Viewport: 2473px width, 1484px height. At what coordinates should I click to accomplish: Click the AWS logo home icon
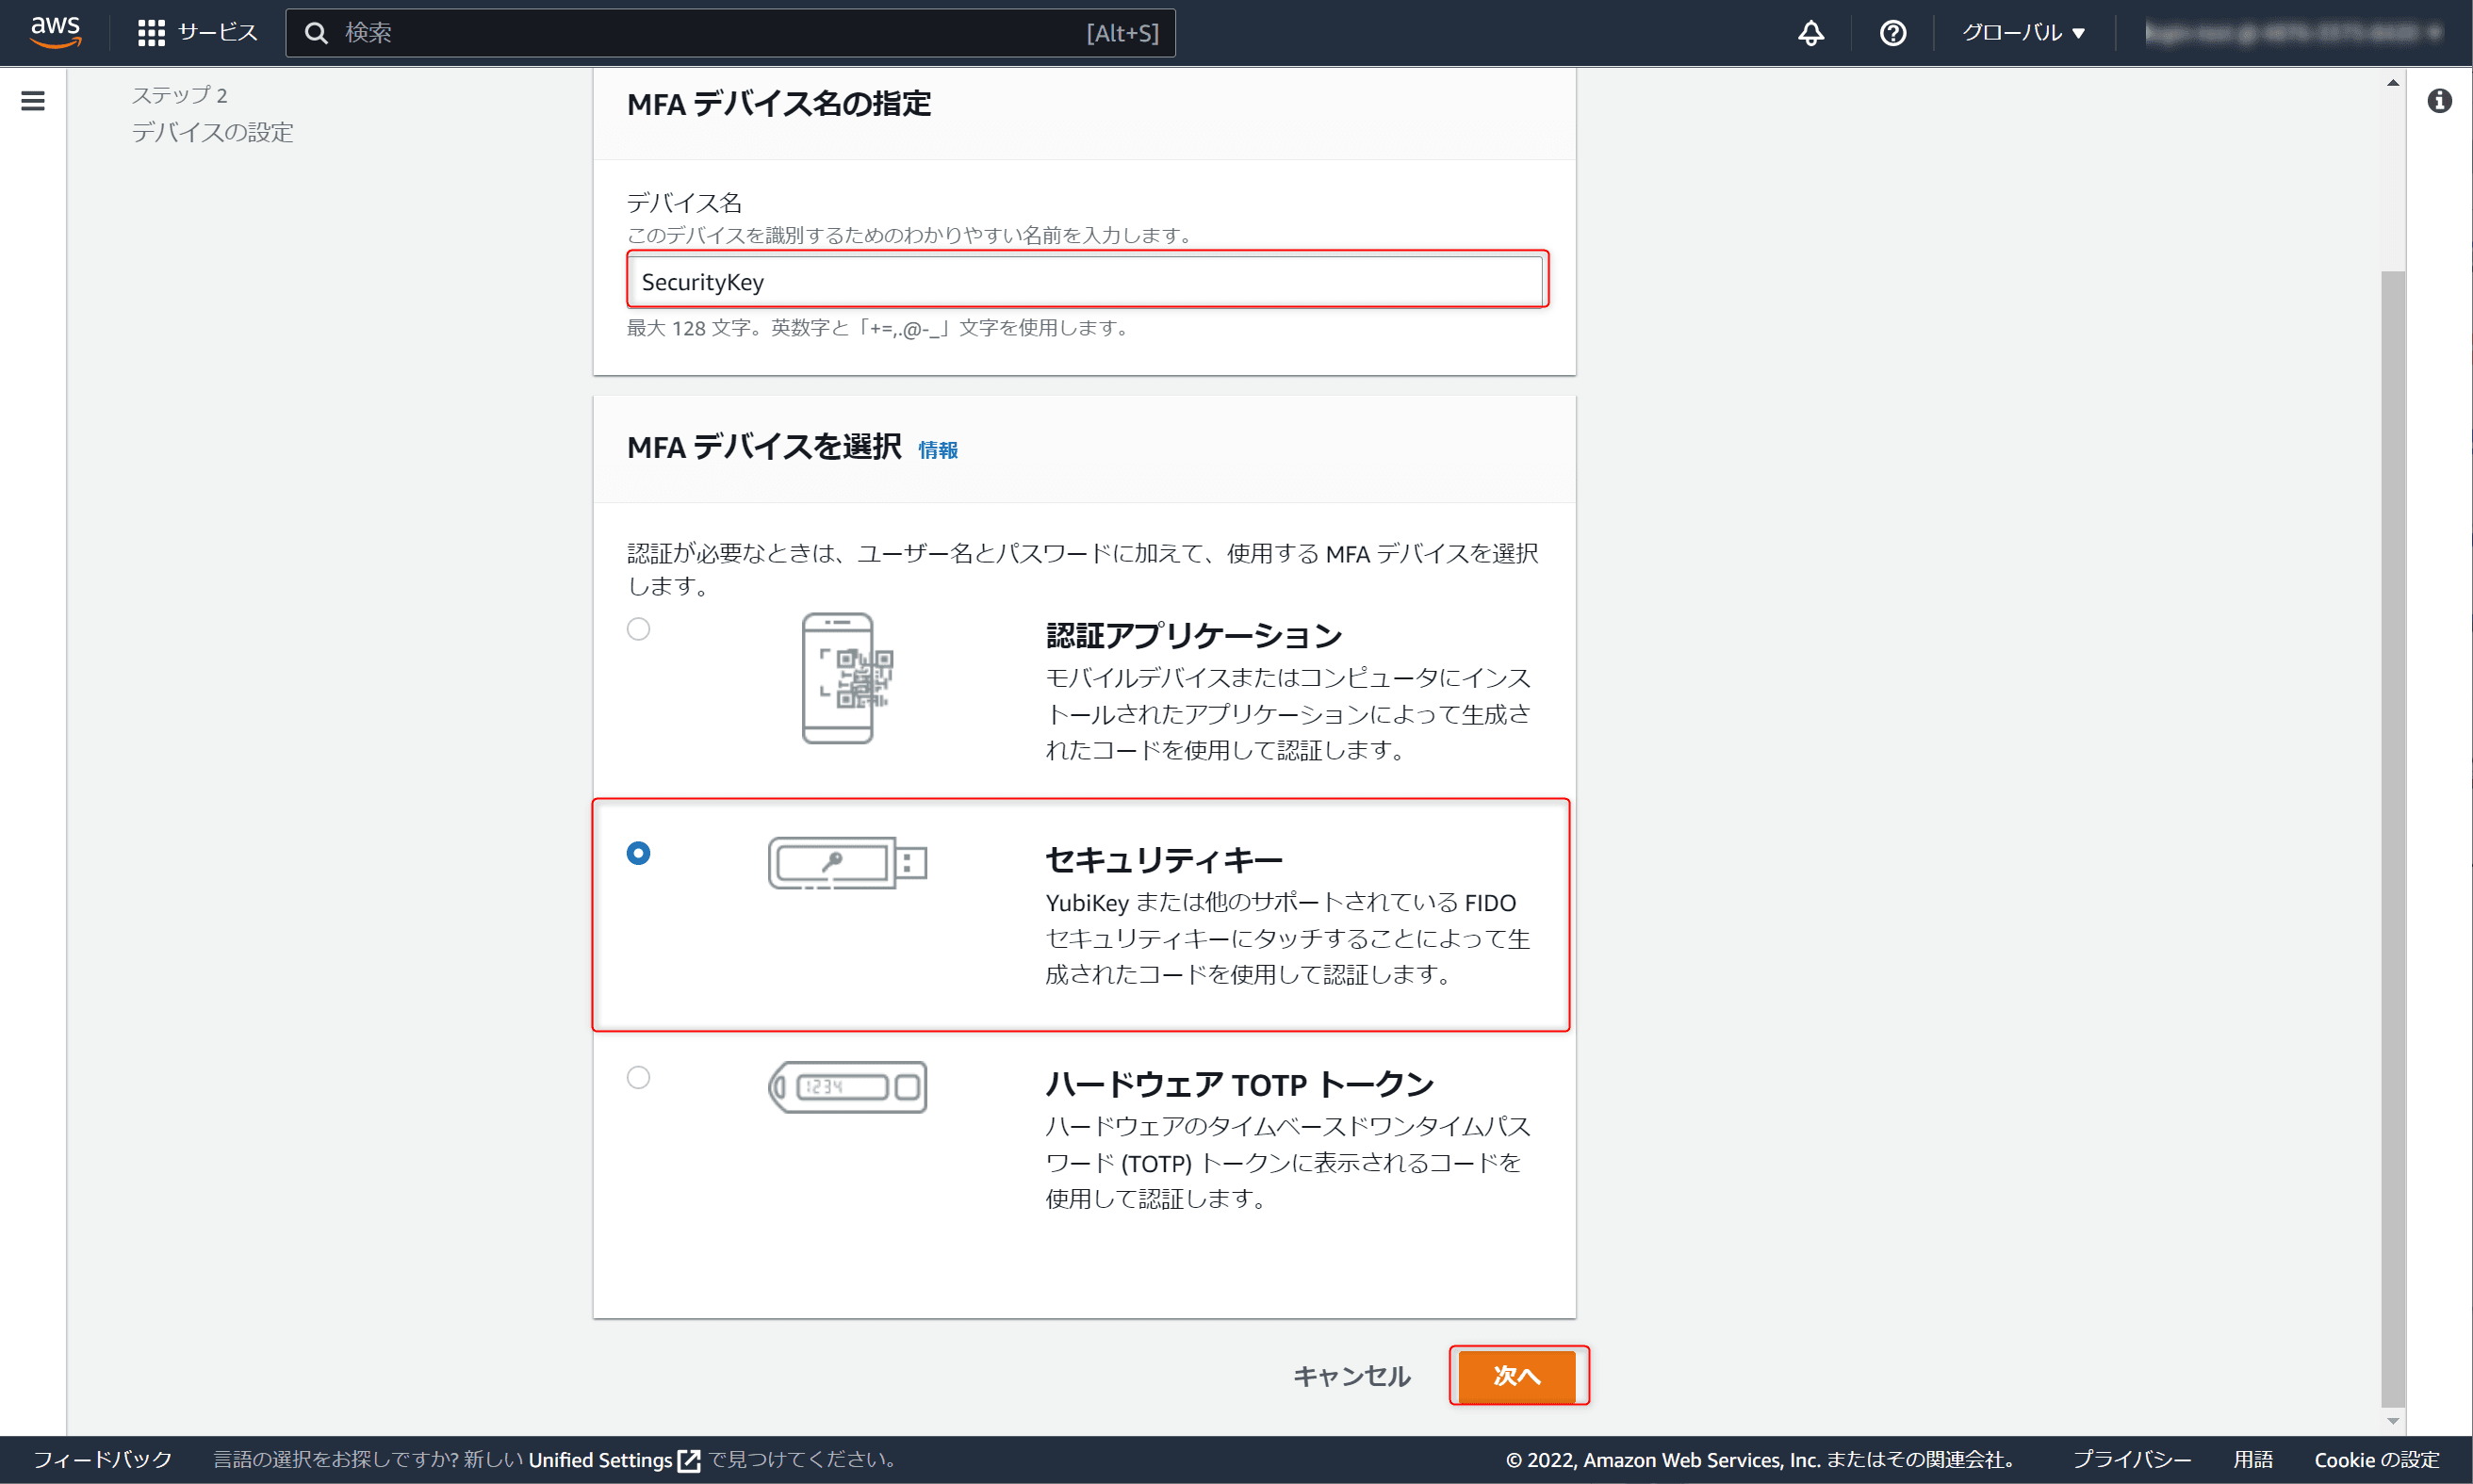coord(55,32)
